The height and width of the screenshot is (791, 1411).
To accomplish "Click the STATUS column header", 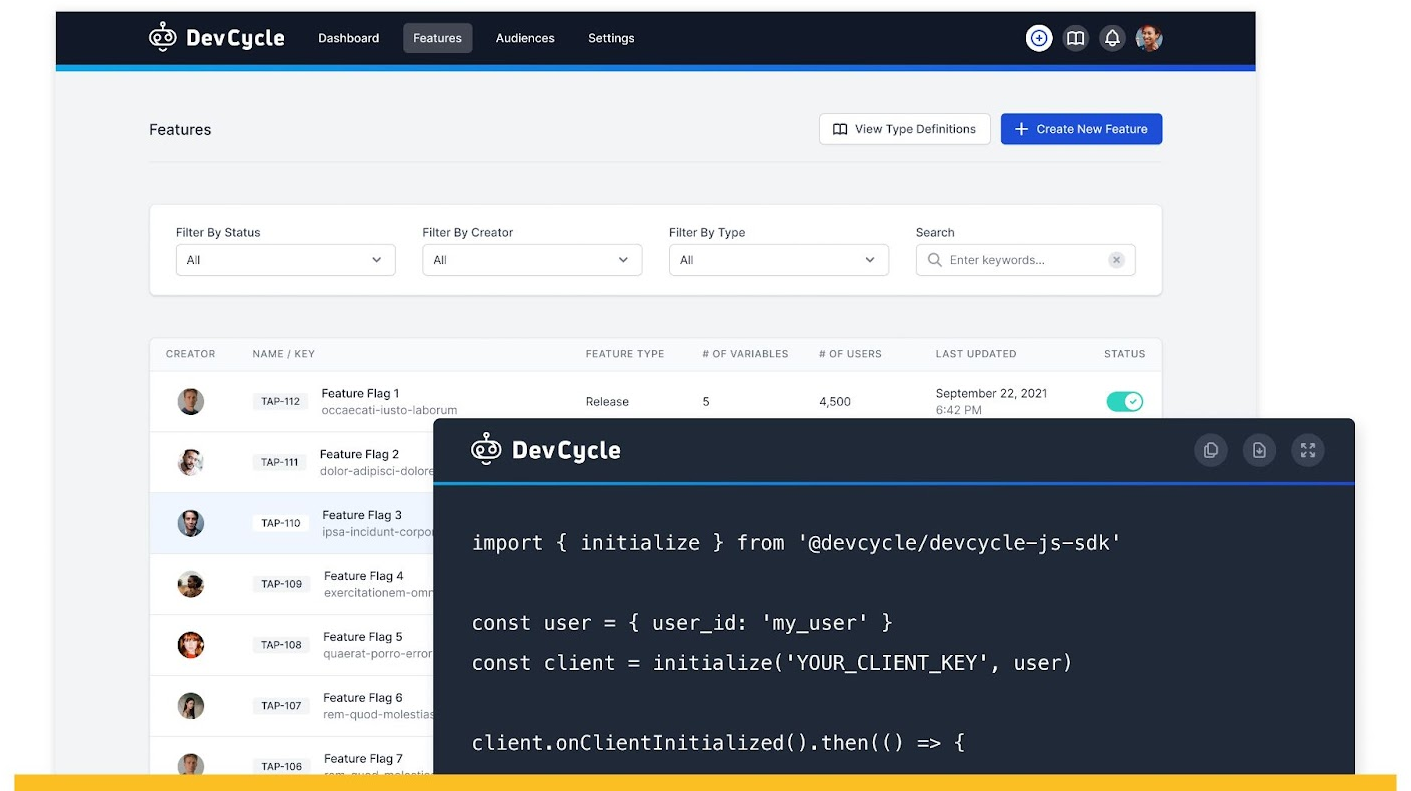I will (1125, 354).
